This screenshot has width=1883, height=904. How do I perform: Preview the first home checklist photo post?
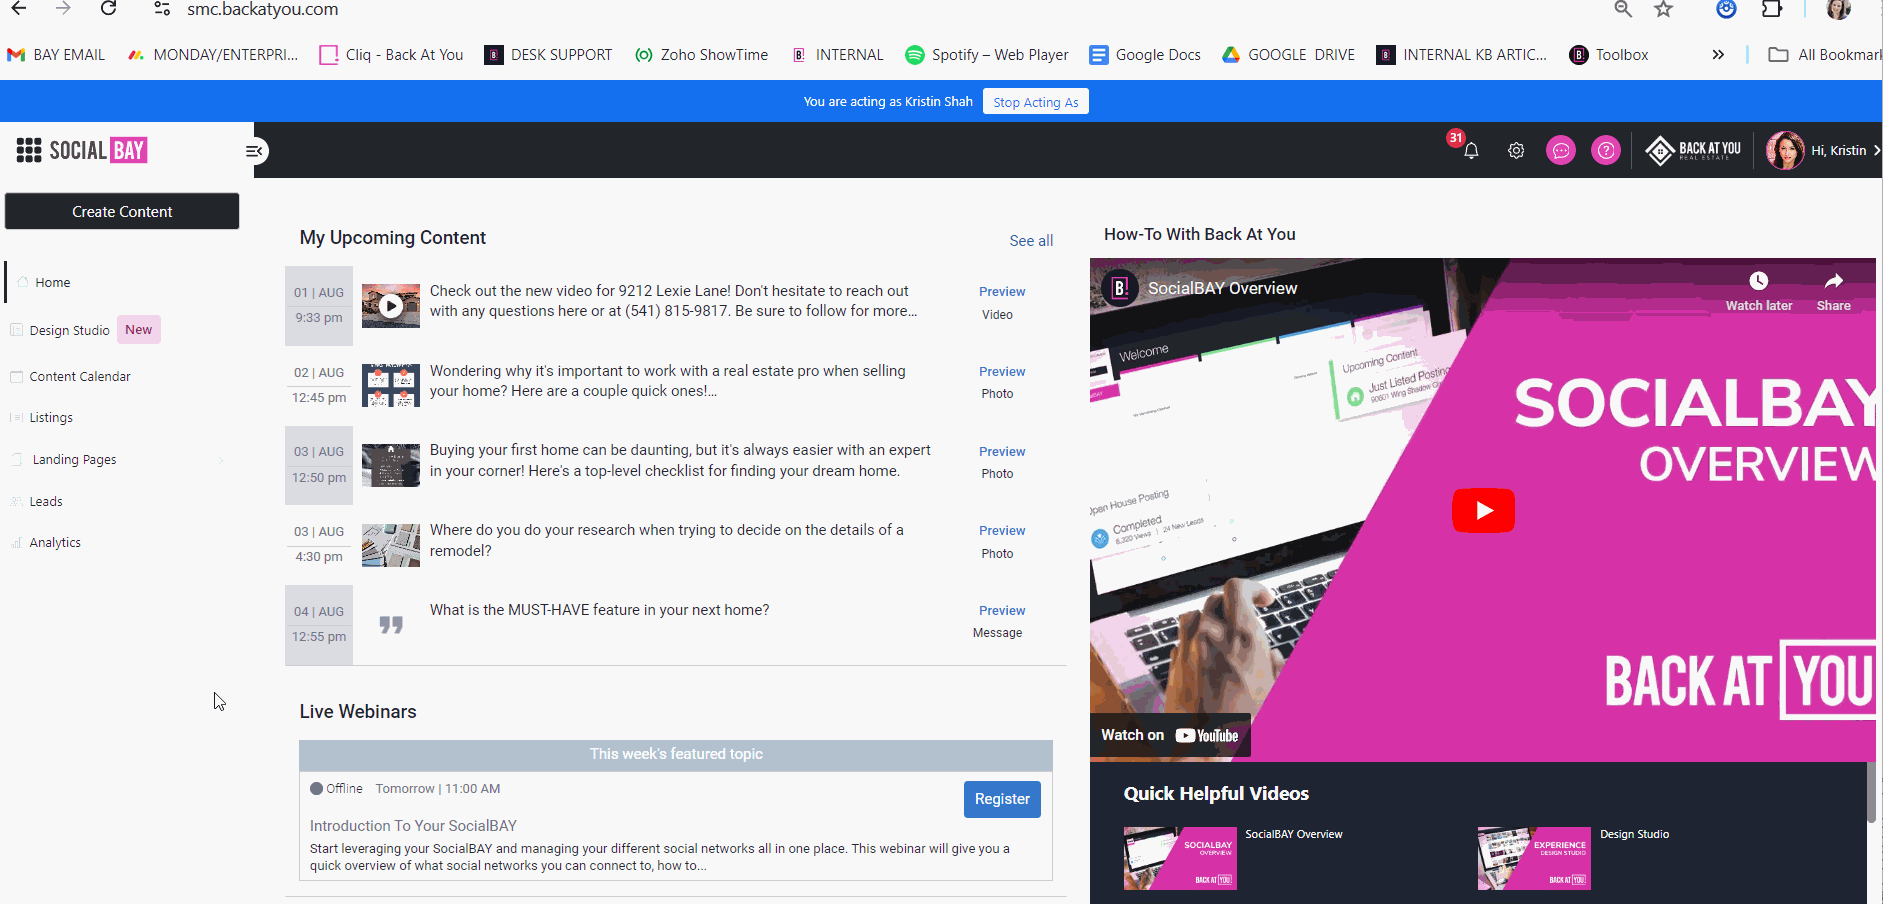click(1002, 452)
